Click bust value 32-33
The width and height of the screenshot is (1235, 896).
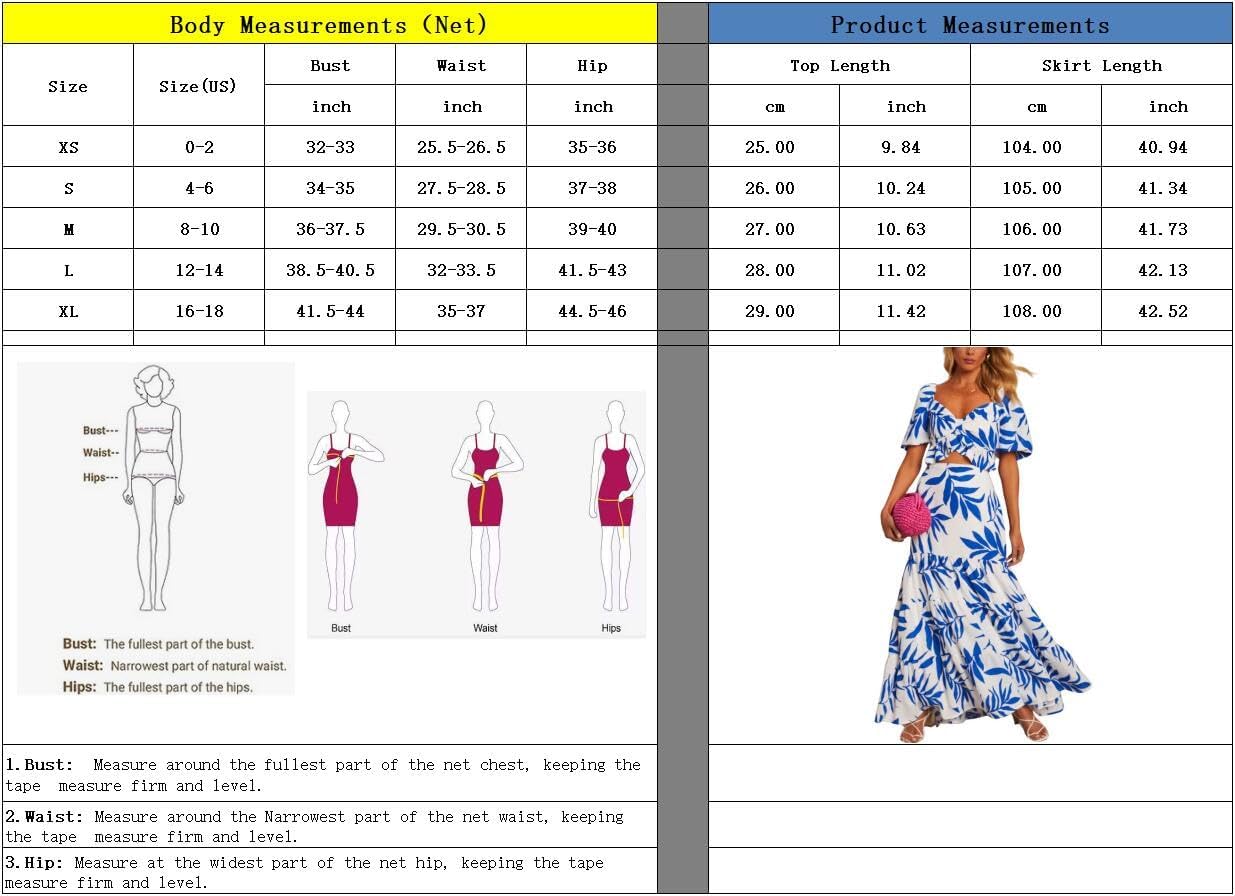tap(330, 147)
